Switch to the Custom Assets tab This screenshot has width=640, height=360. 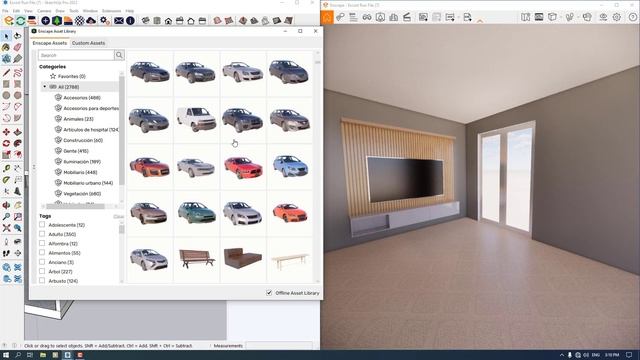click(x=88, y=43)
